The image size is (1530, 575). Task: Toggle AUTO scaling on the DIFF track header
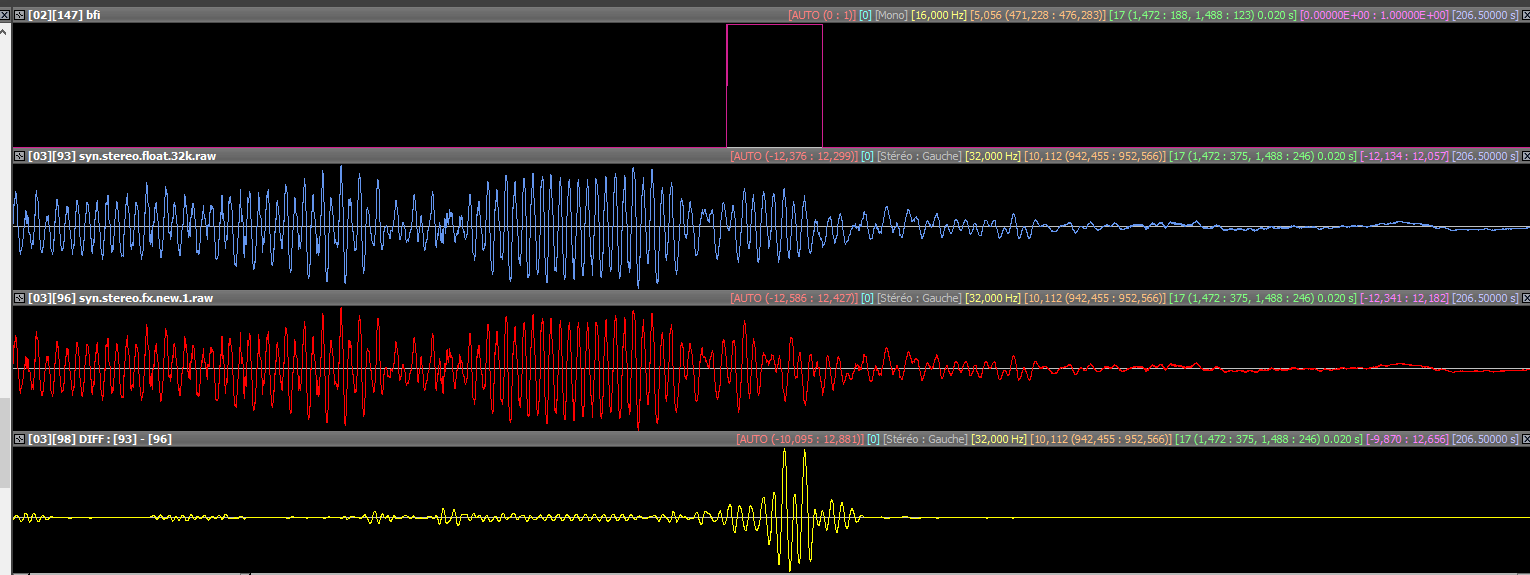coord(799,439)
